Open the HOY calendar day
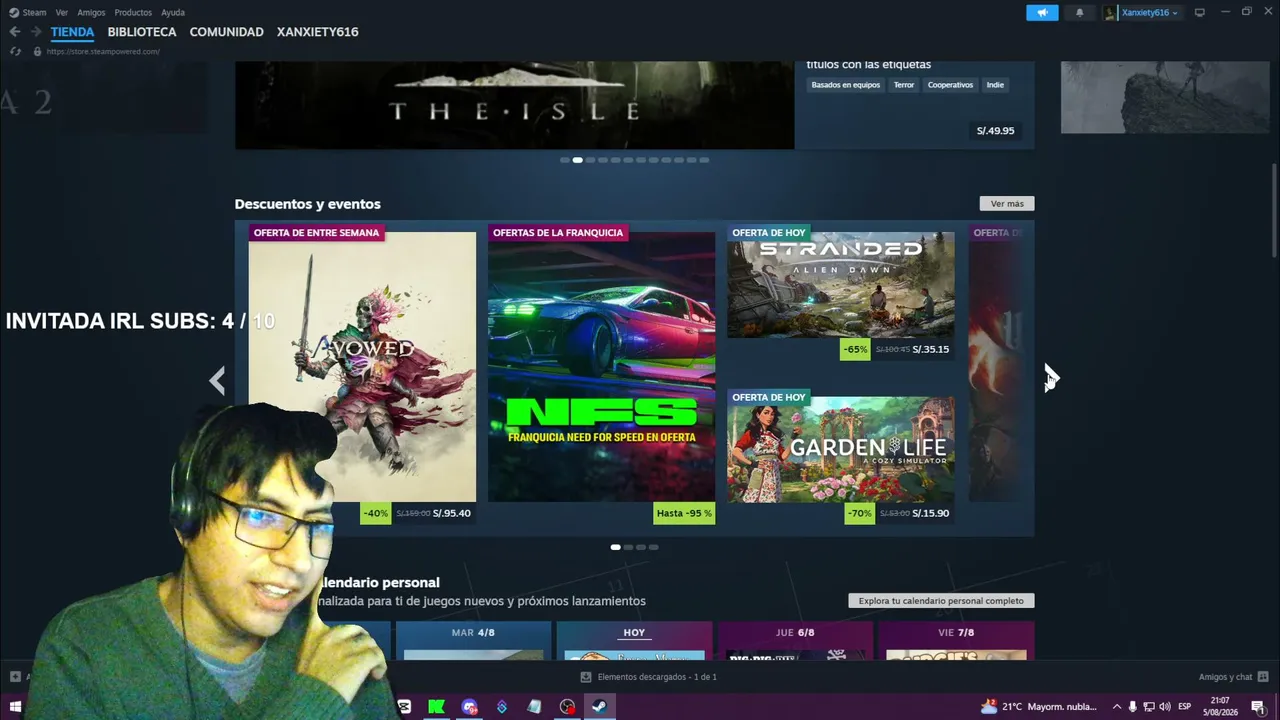This screenshot has width=1280, height=720. pos(634,641)
